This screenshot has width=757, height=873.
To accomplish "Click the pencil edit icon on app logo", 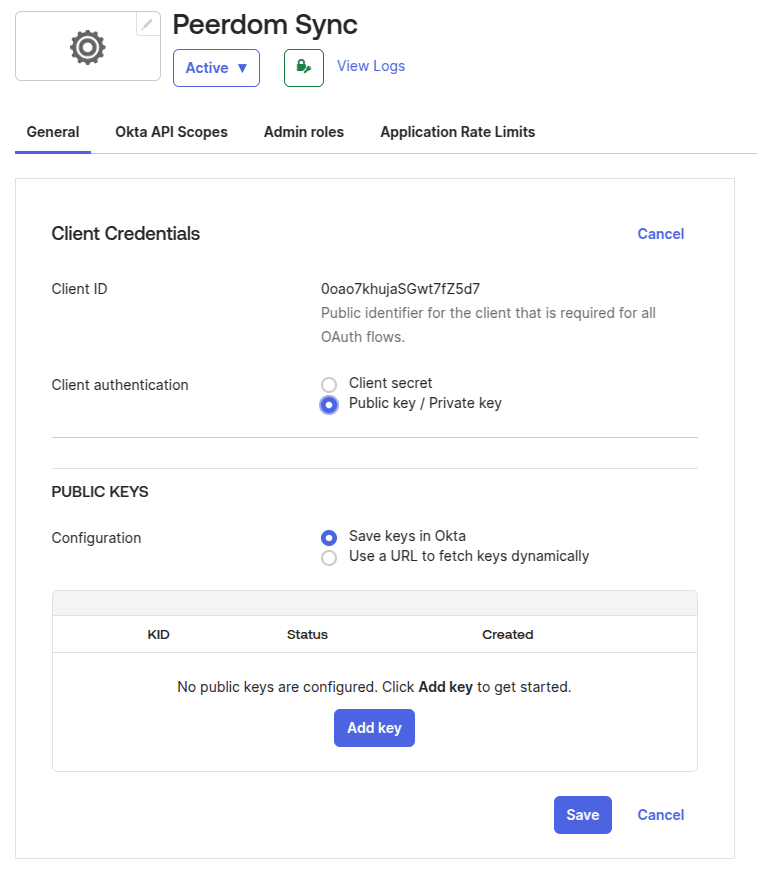I will click(148, 24).
